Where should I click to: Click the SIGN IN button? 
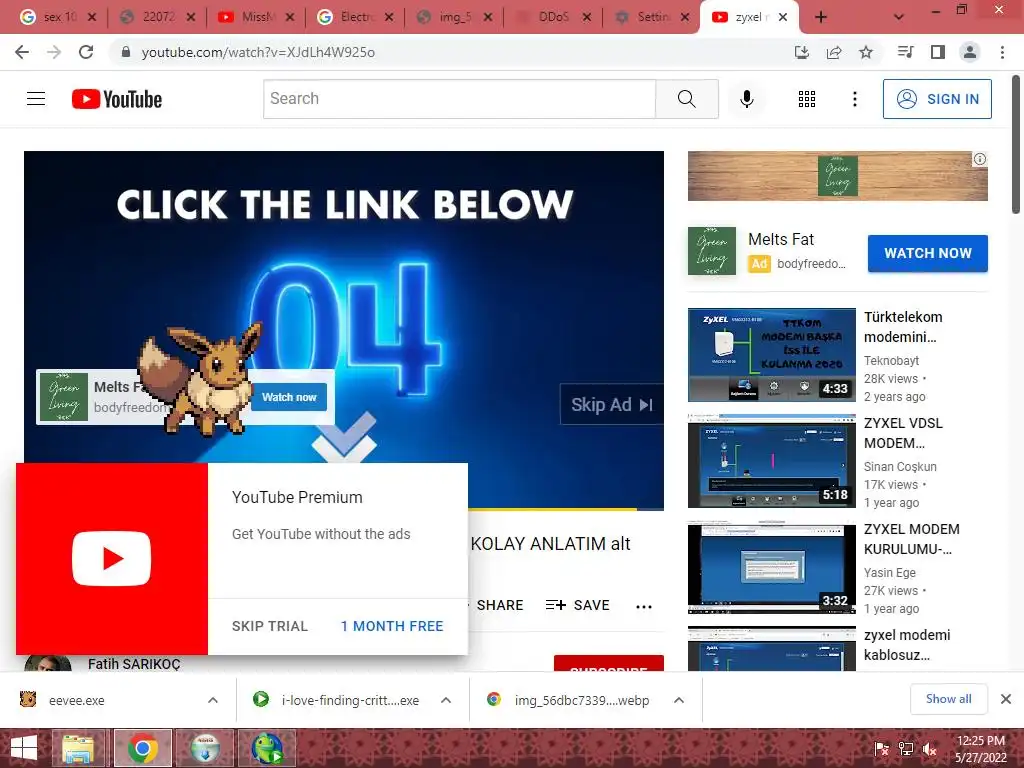pyautogui.click(x=937, y=99)
